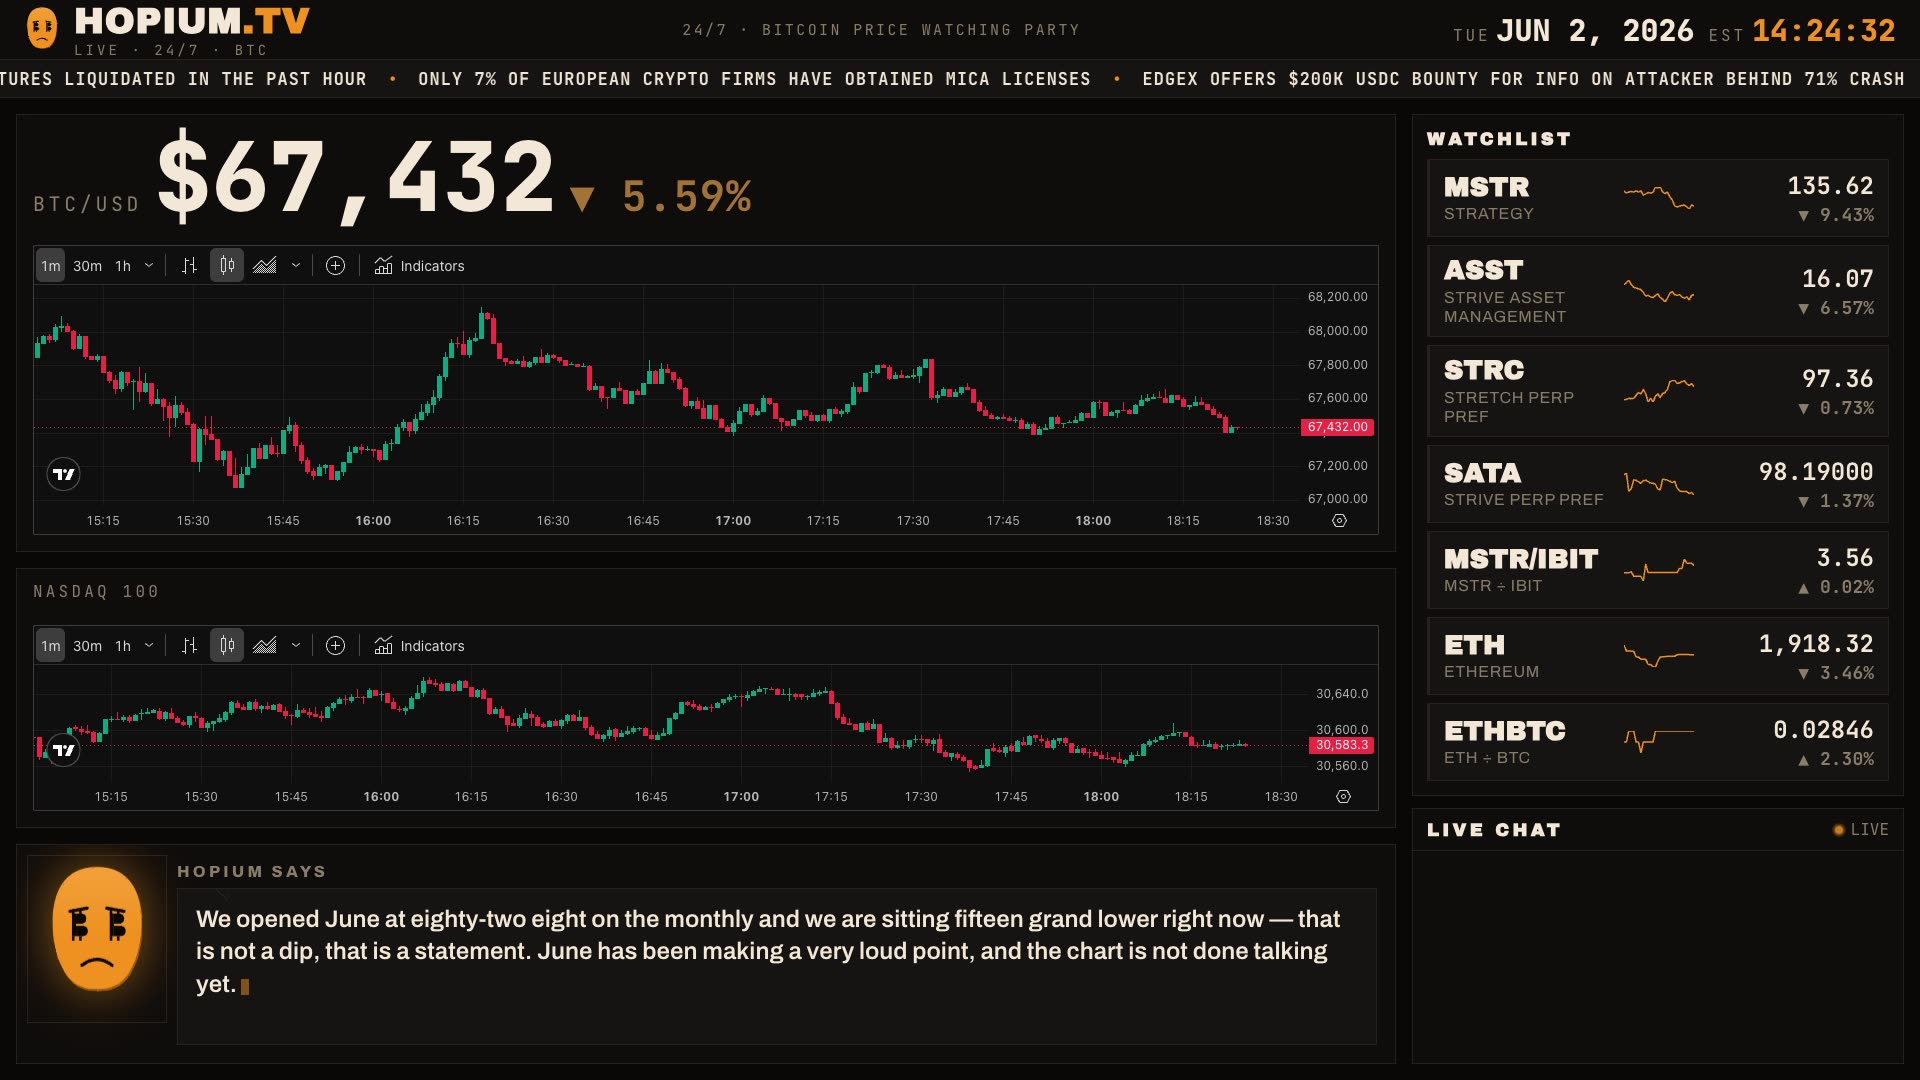The image size is (1920, 1080).
Task: Open the time axis settings gear on Nasdaq chart
Action: pyautogui.click(x=1344, y=797)
